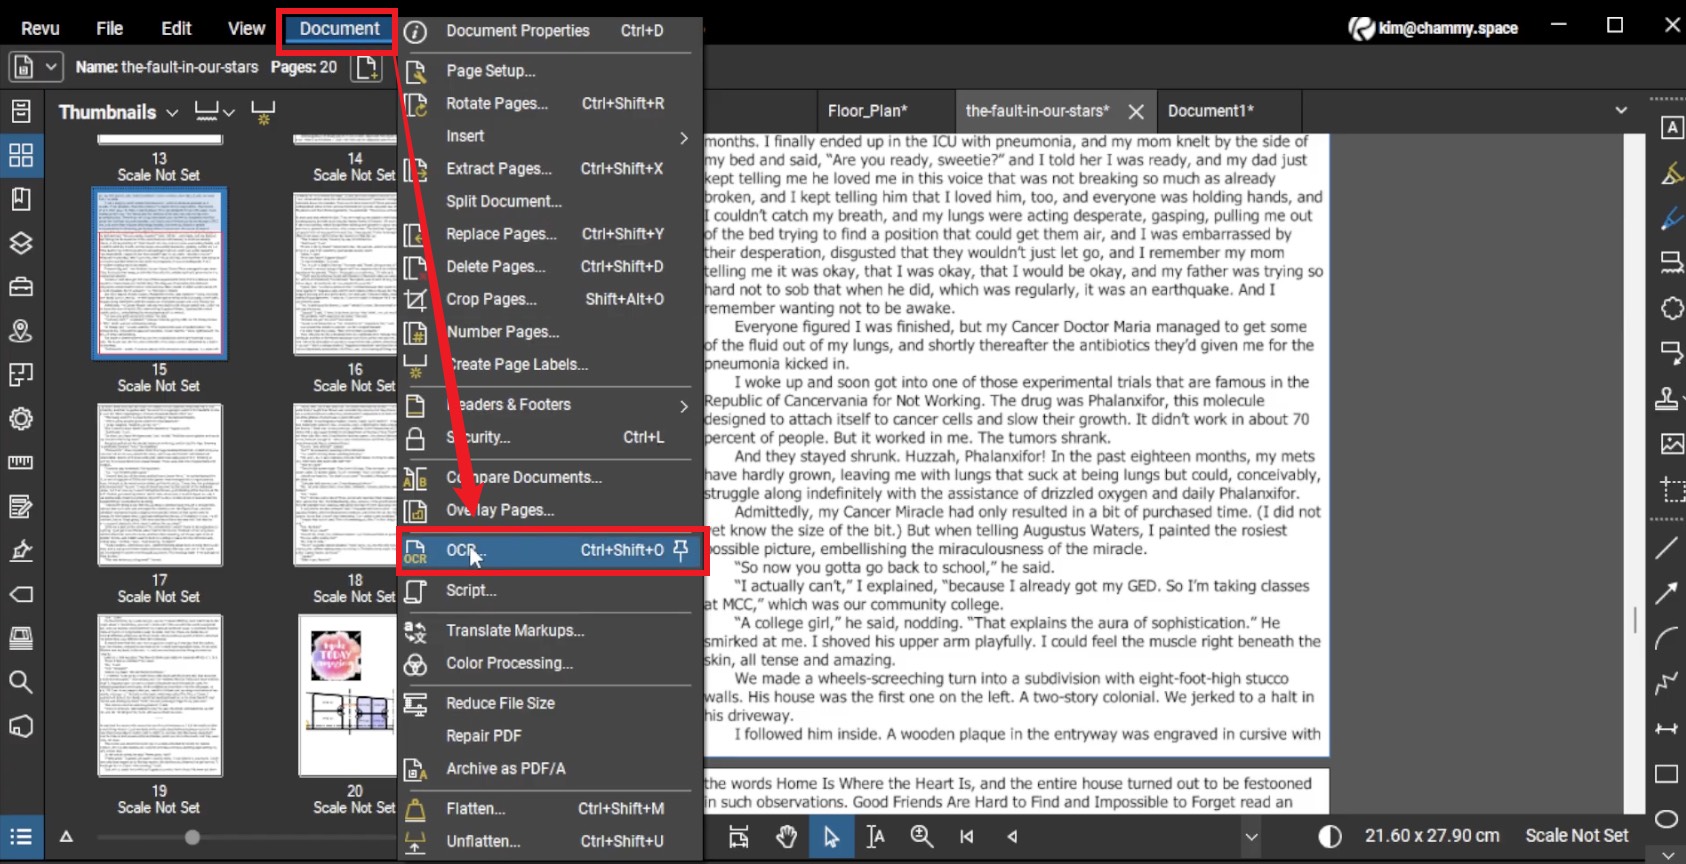Pin the OCR command with pin icon
Image resolution: width=1686 pixels, height=864 pixels.
(x=681, y=550)
